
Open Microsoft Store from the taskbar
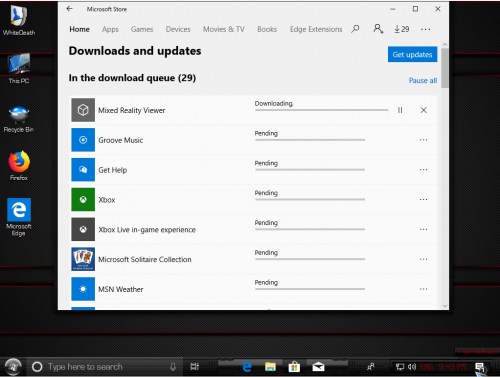pos(294,367)
